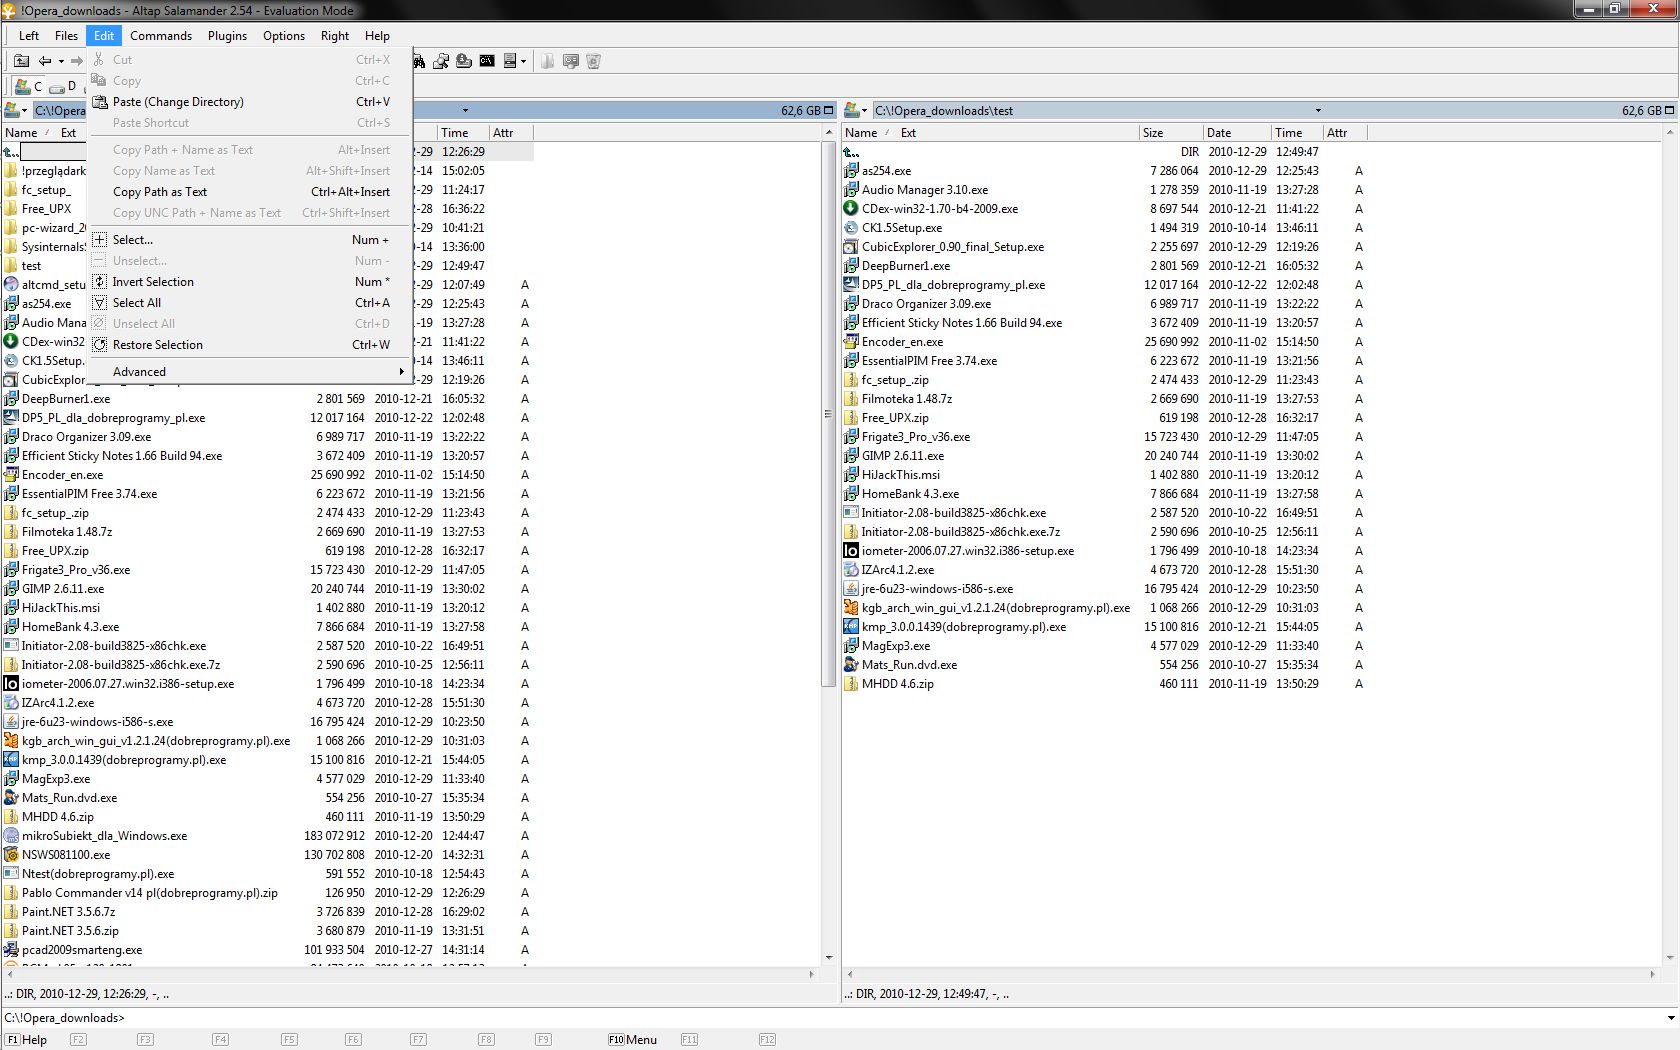
Task: Click the right panel horizontal scrollbar right arrow
Action: coord(1653,974)
